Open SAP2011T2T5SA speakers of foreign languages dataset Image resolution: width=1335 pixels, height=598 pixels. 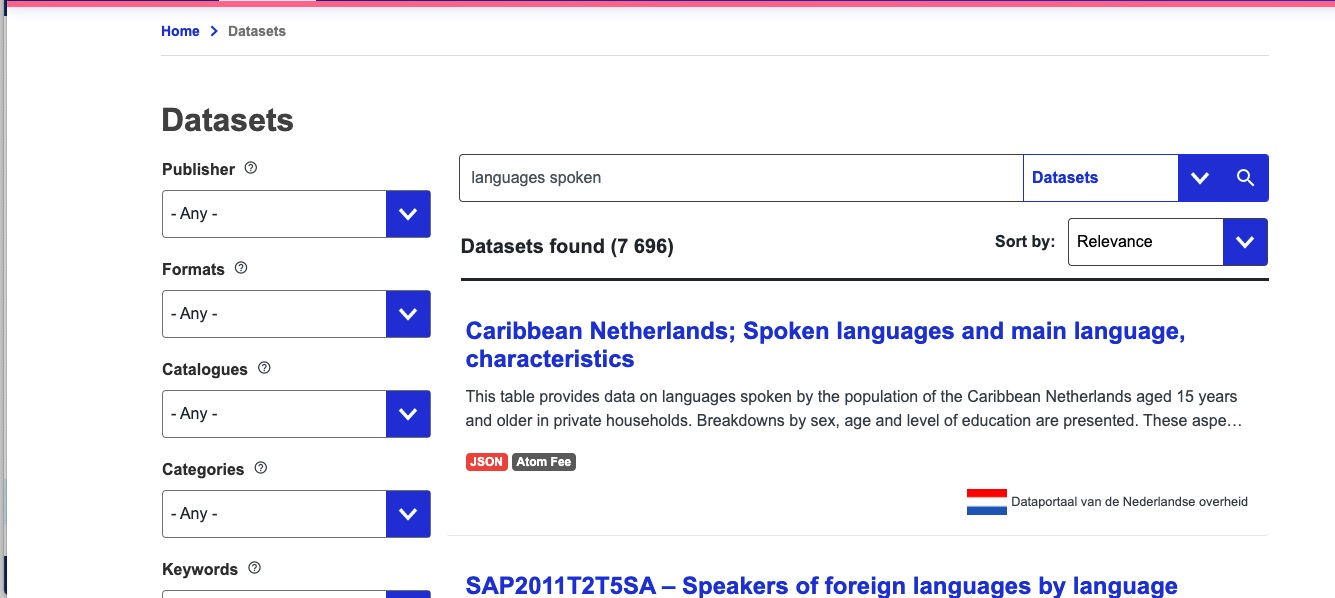coord(821,585)
